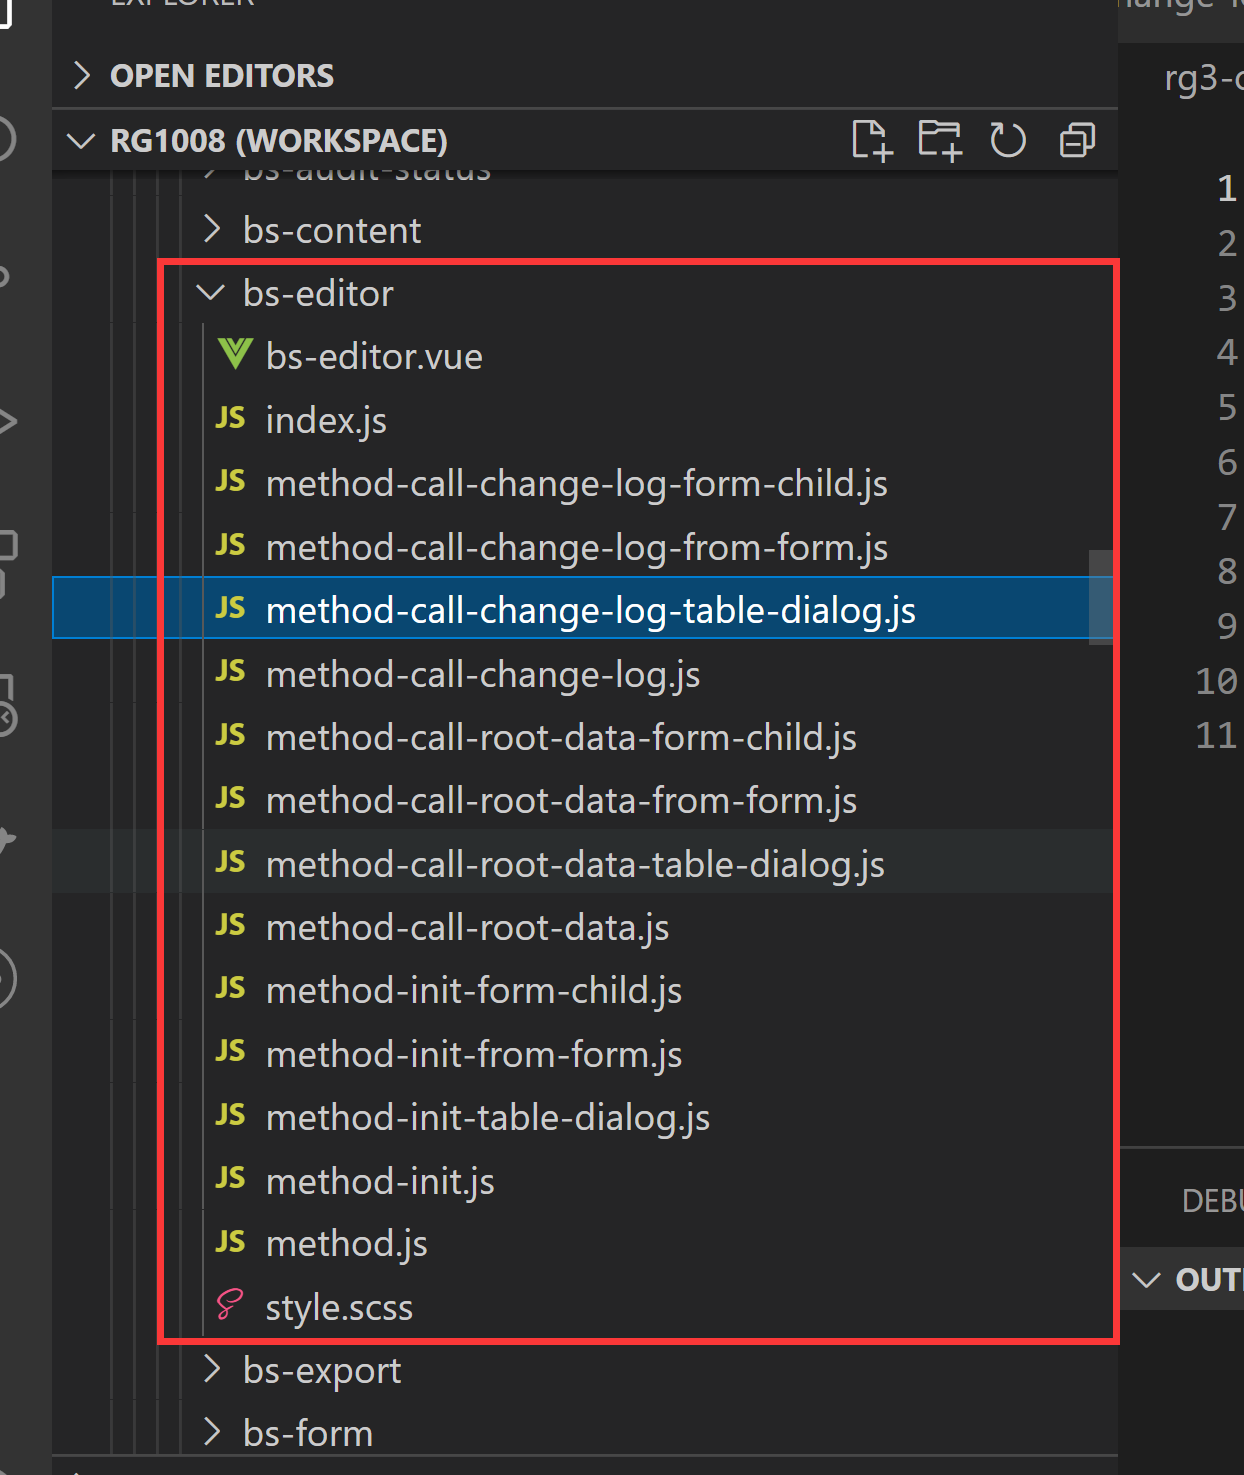Refresh the Explorer tree

[1008, 140]
